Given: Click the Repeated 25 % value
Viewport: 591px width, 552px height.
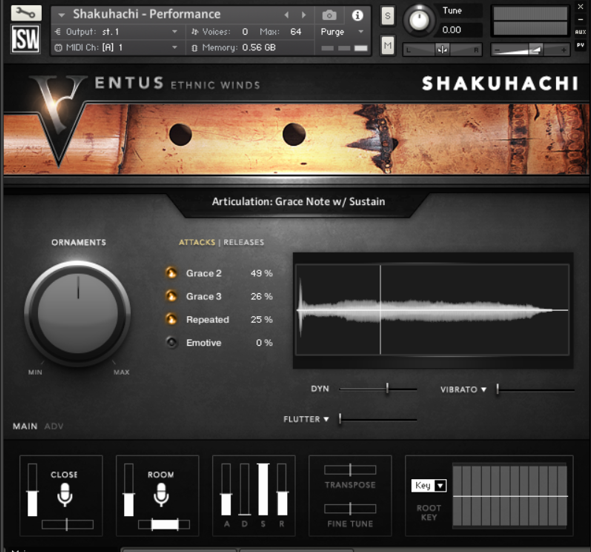Looking at the screenshot, I should tap(262, 320).
